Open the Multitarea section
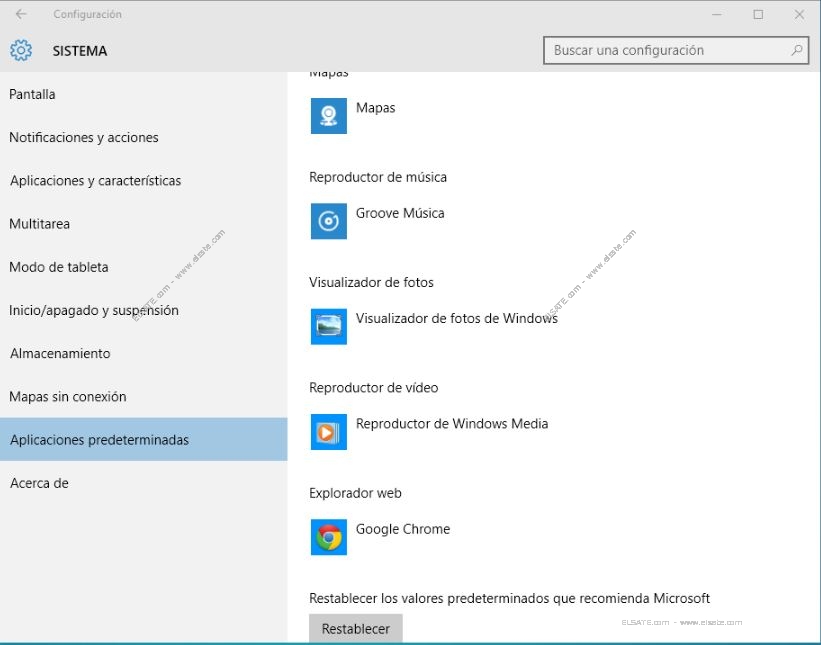Image resolution: width=821 pixels, height=645 pixels. point(143,224)
